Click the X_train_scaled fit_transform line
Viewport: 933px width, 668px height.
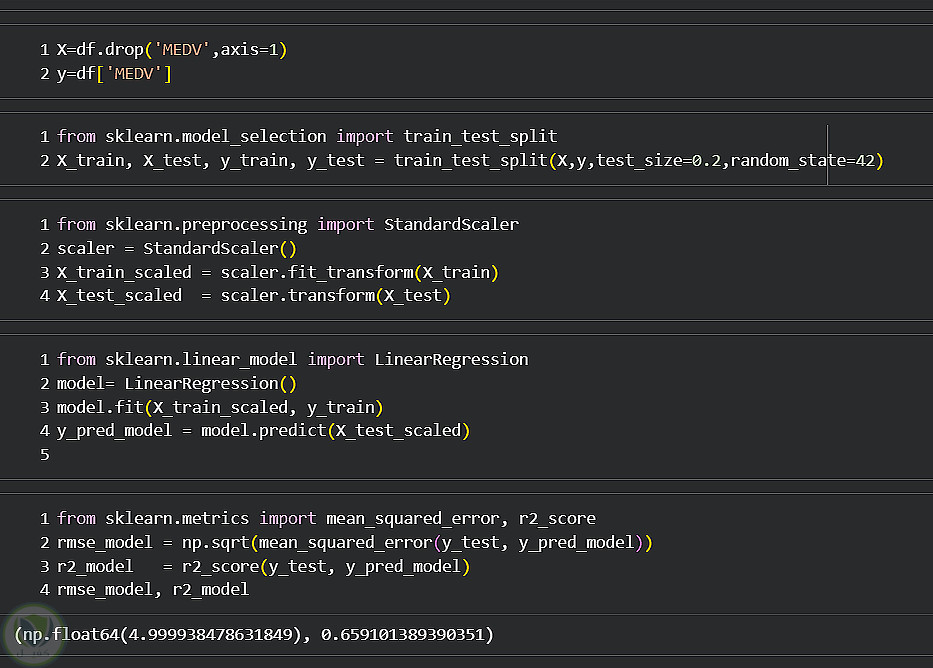tap(277, 272)
